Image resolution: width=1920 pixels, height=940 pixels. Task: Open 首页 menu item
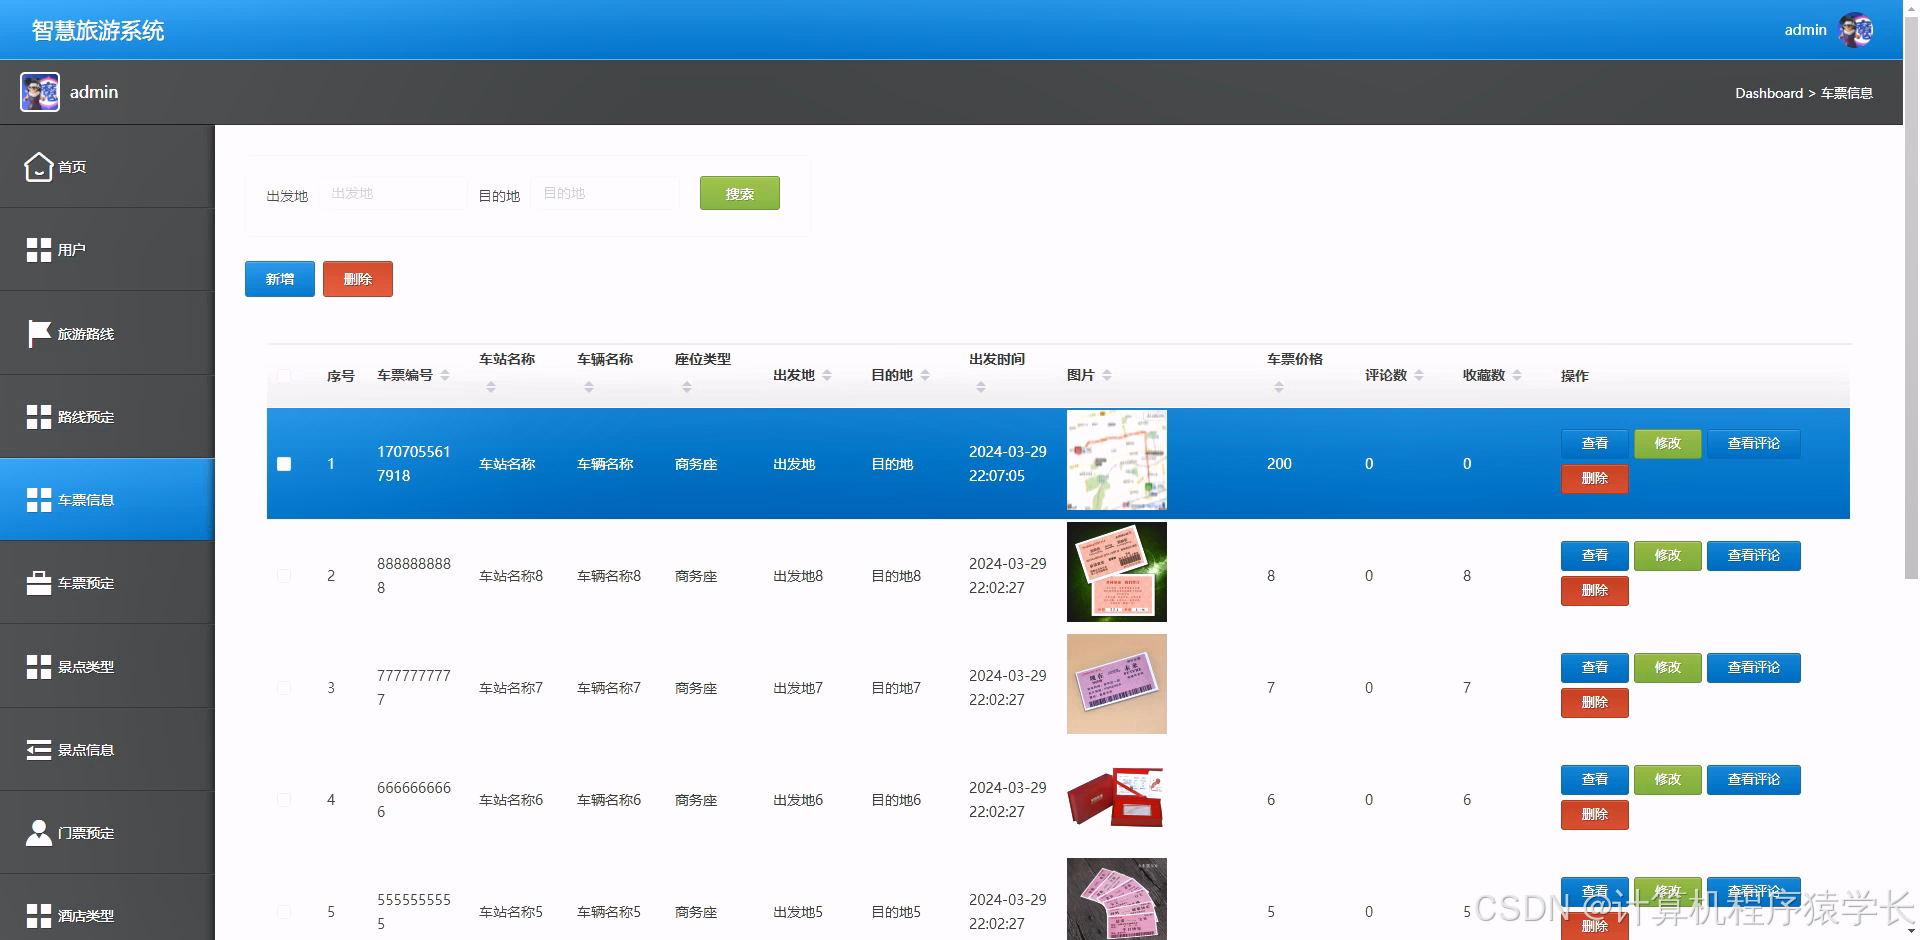[107, 167]
